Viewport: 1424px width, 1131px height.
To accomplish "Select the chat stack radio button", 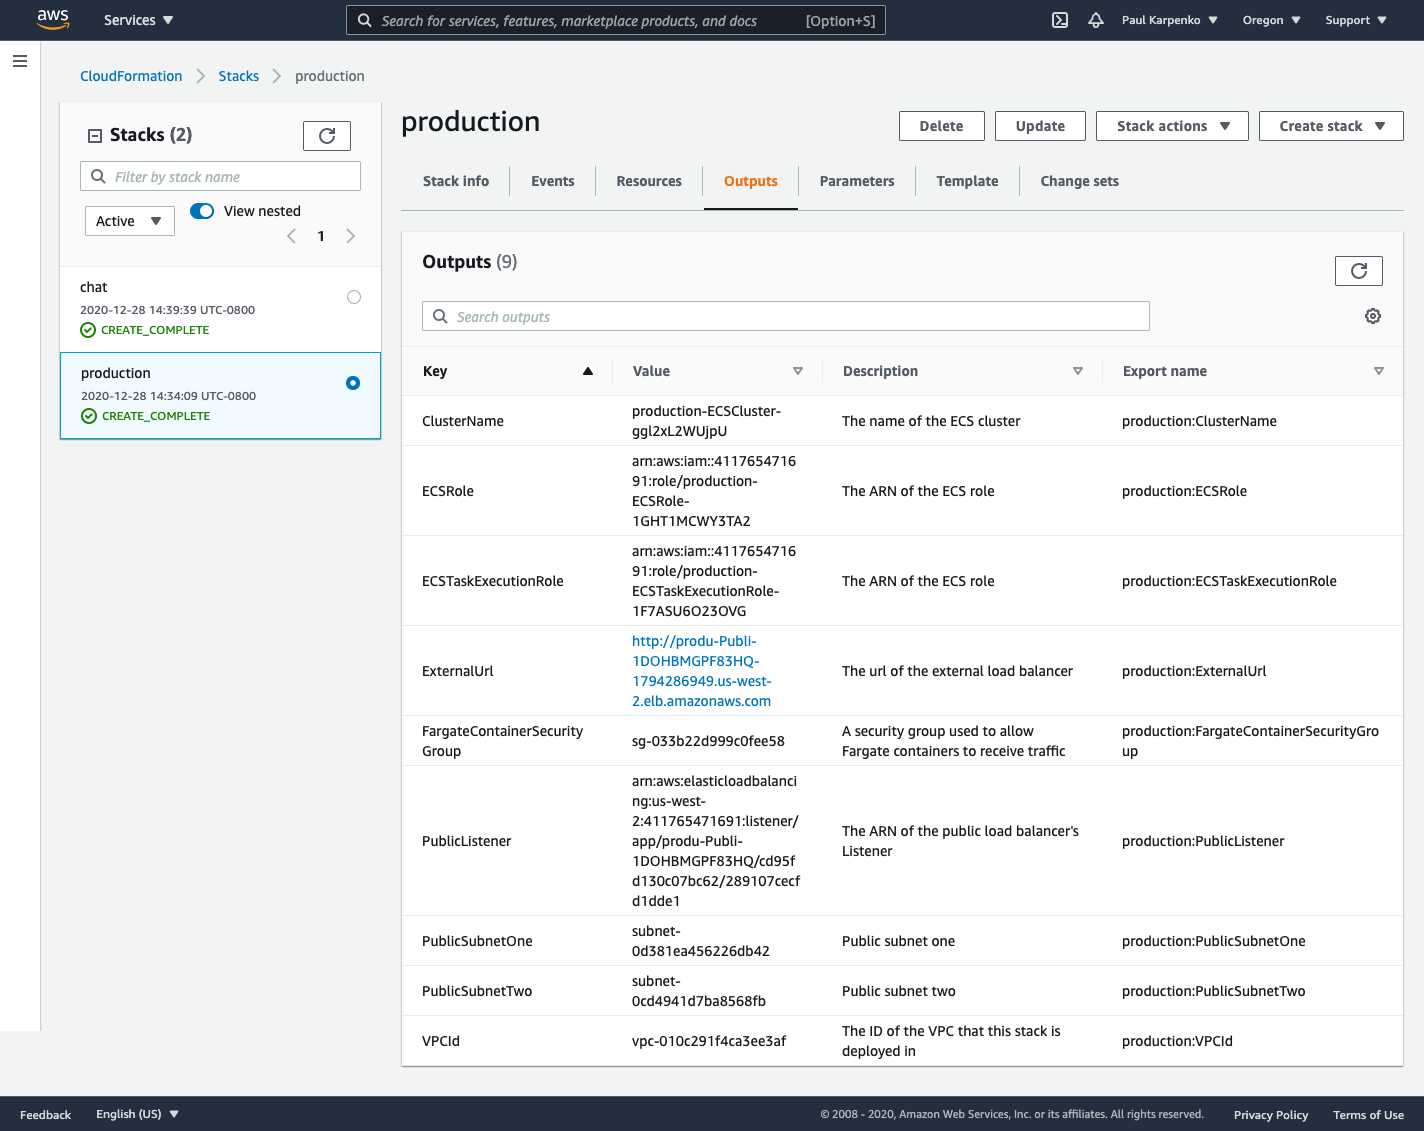I will pos(354,297).
